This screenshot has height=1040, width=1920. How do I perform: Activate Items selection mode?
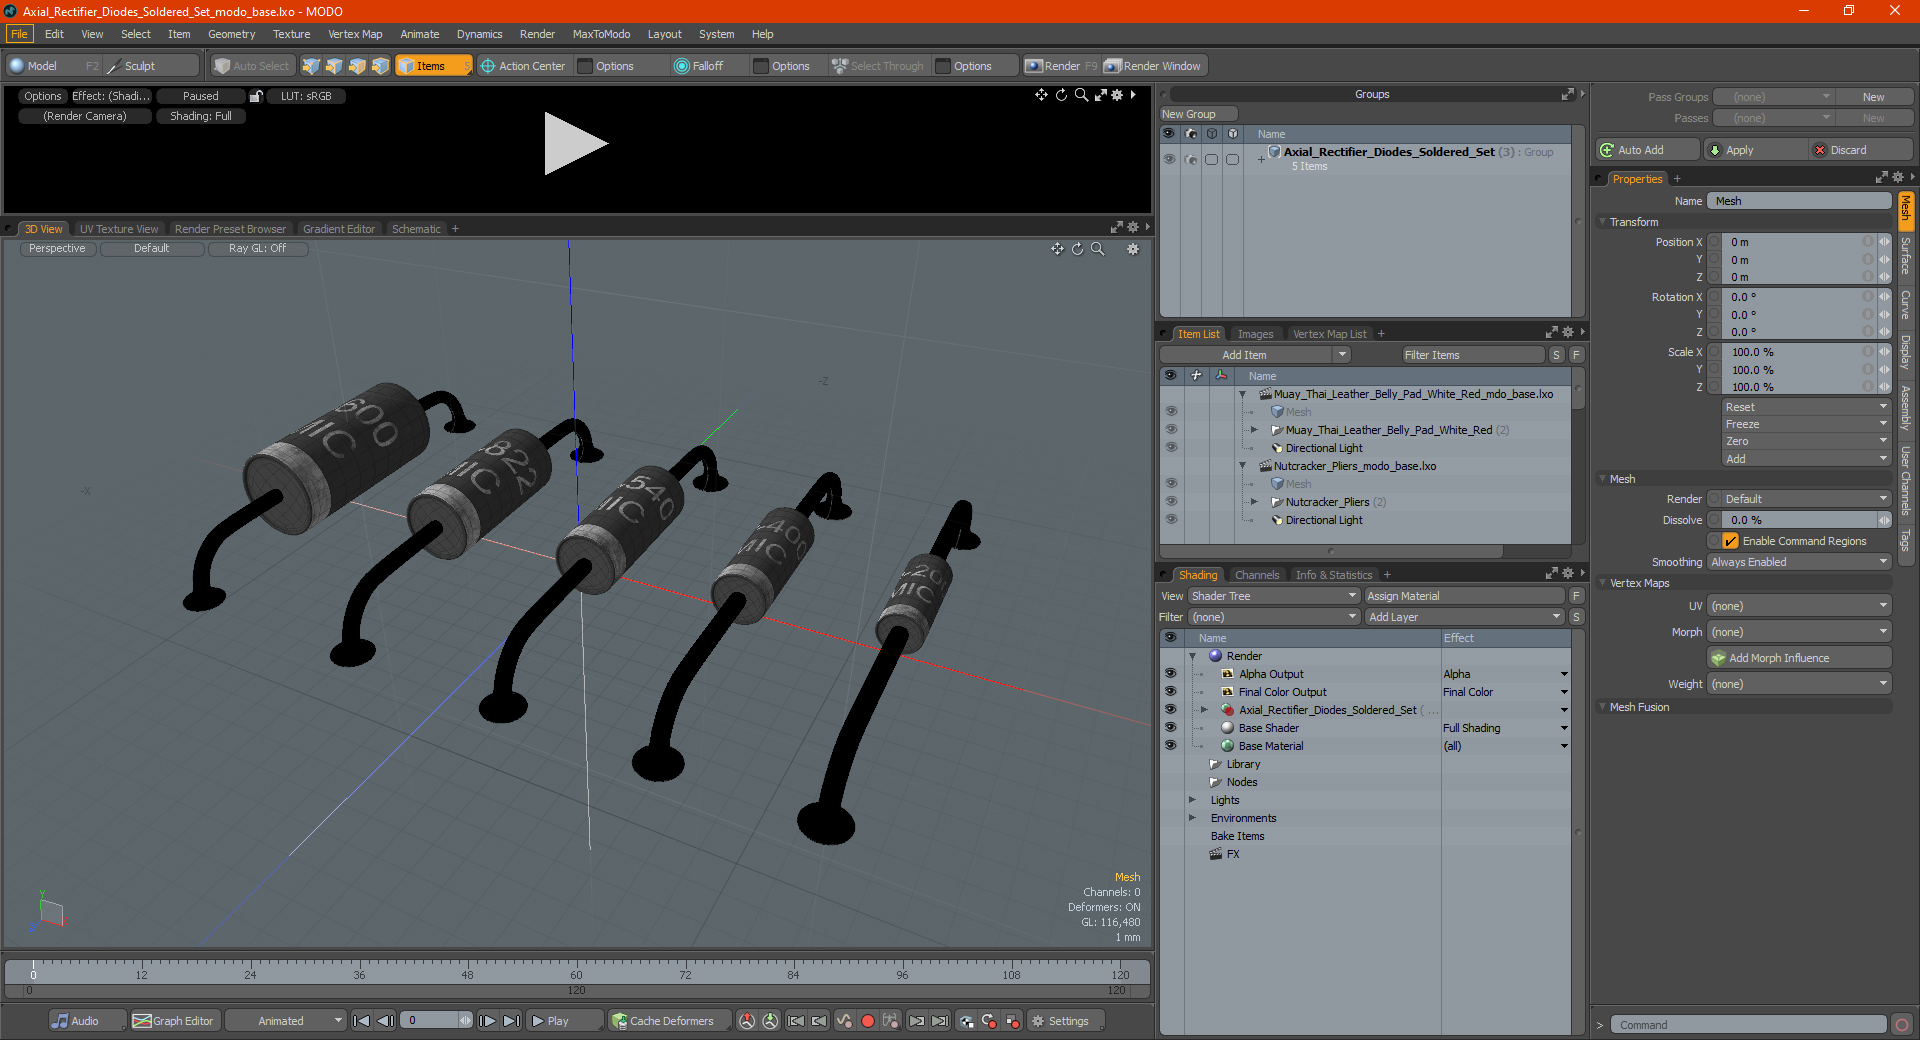(x=433, y=66)
